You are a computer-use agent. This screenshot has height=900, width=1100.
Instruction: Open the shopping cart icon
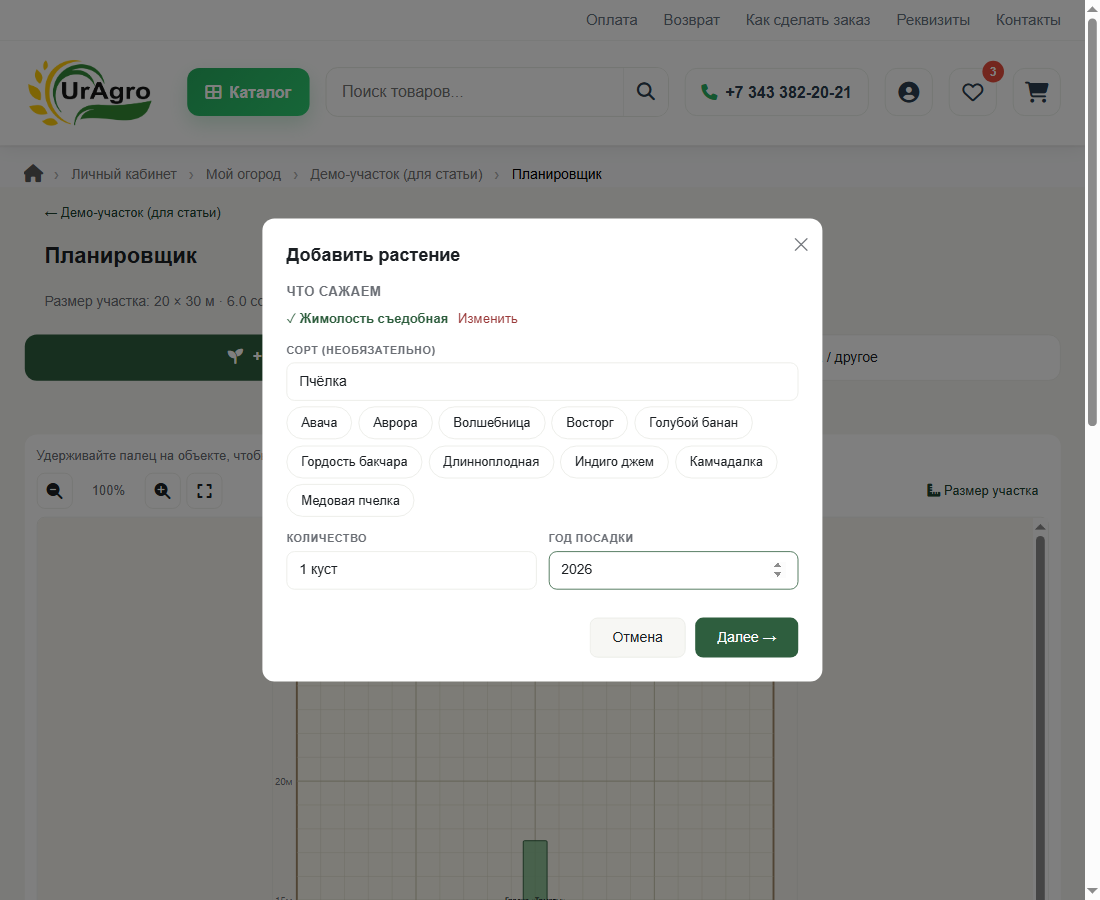[1037, 92]
